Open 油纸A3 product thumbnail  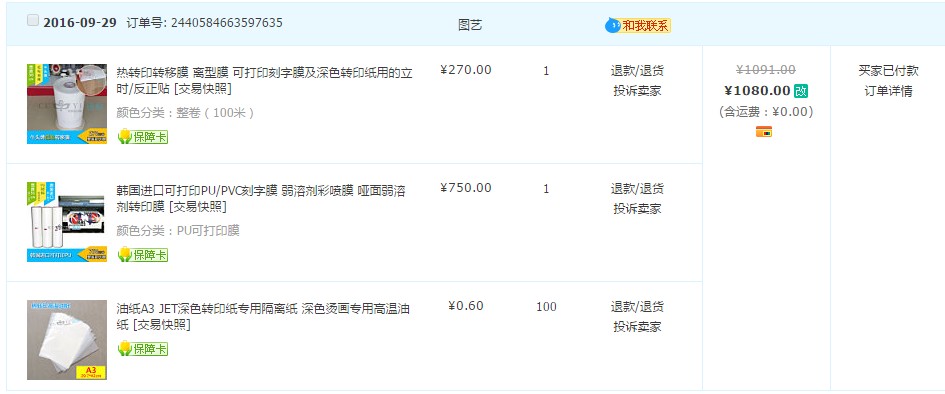tap(67, 340)
